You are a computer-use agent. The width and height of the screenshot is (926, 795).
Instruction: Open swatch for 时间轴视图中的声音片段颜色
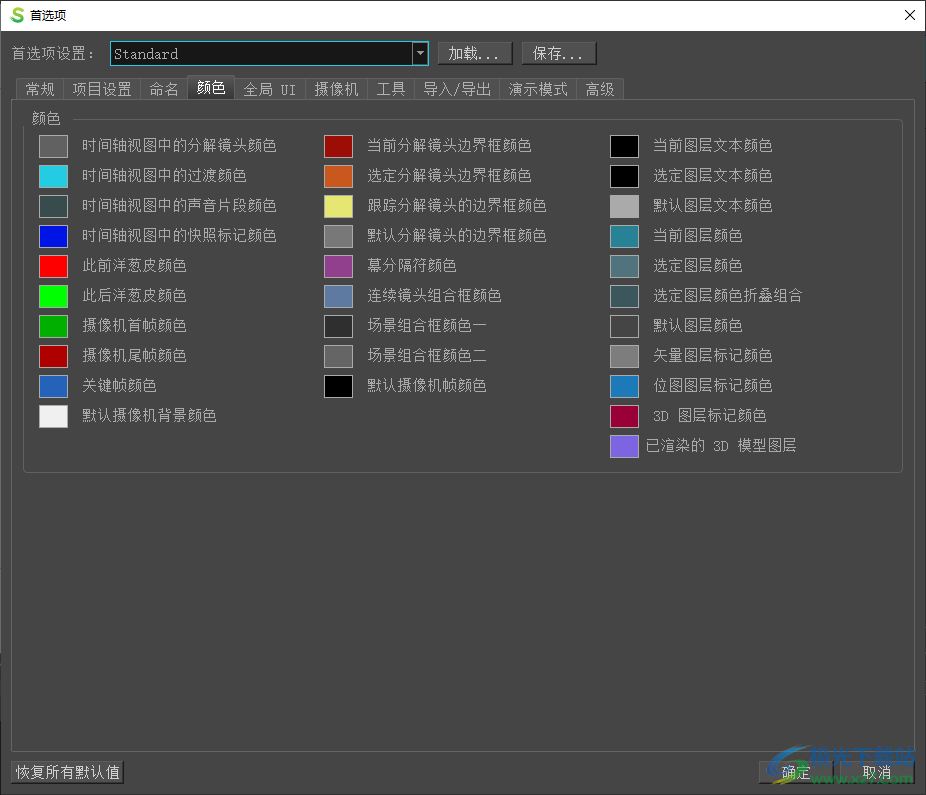(53, 206)
